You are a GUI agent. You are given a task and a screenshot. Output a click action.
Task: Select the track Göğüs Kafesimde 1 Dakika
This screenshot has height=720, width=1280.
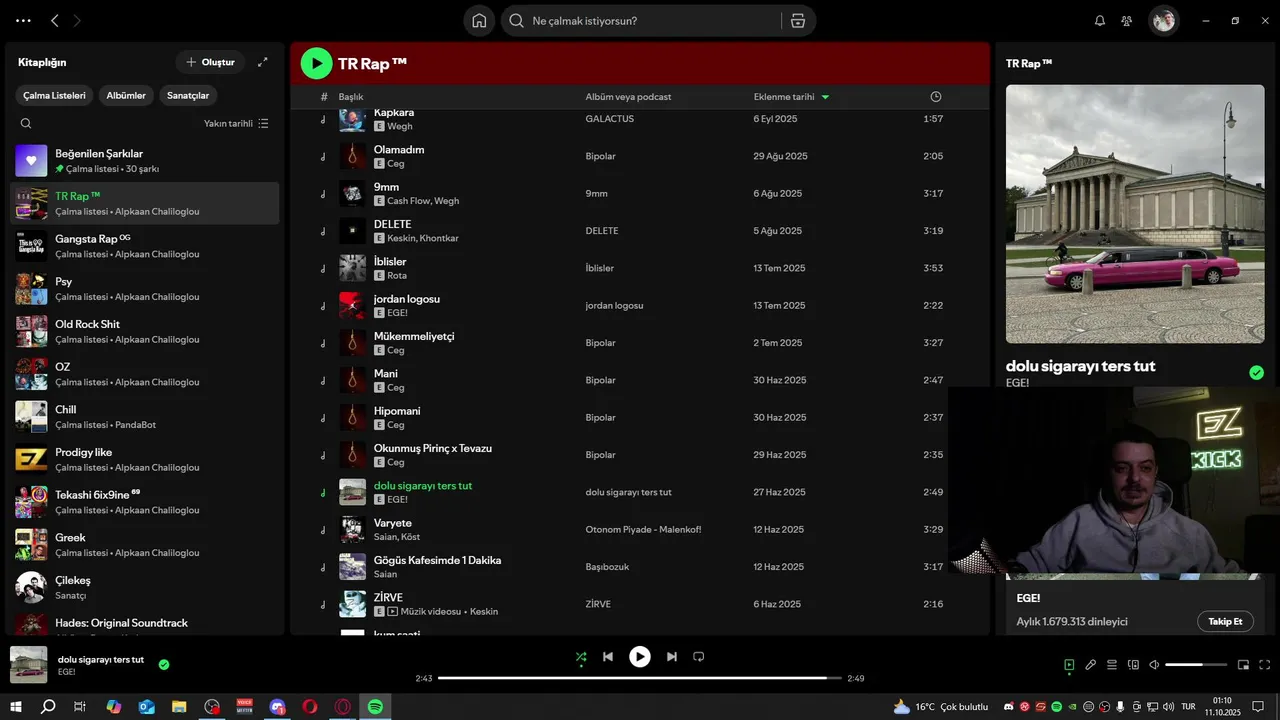[x=437, y=561]
